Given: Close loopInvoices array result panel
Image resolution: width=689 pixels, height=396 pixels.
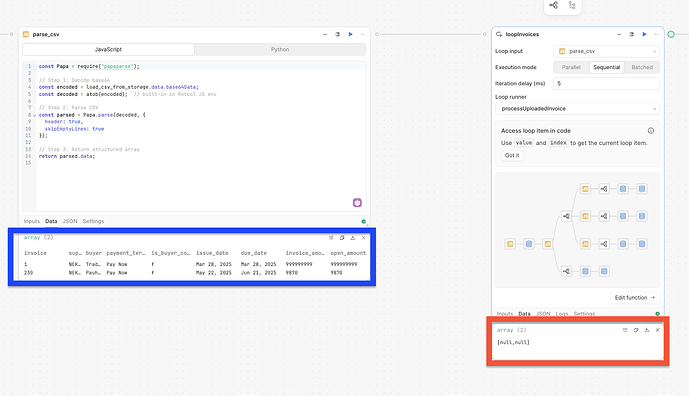Looking at the screenshot, I should (x=657, y=330).
